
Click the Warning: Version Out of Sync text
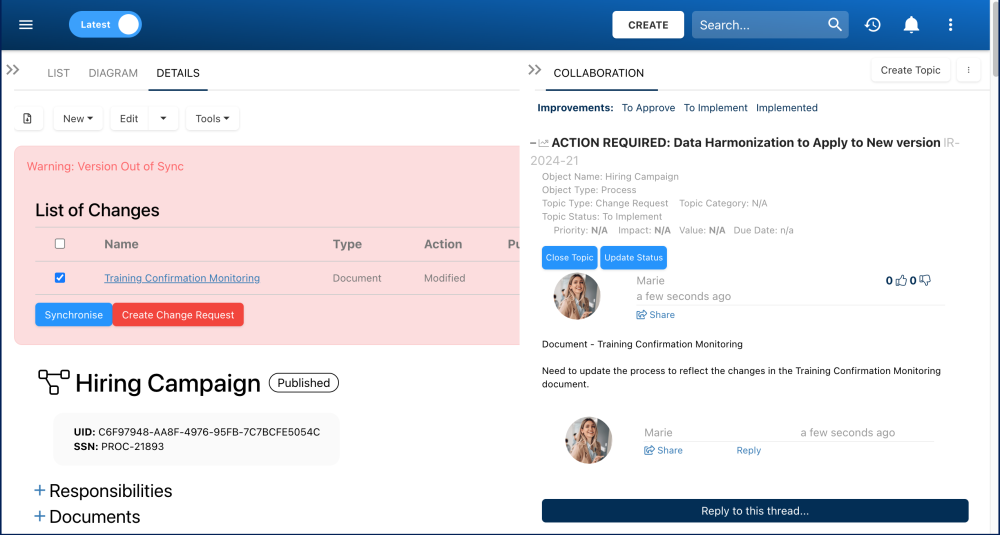click(x=105, y=166)
